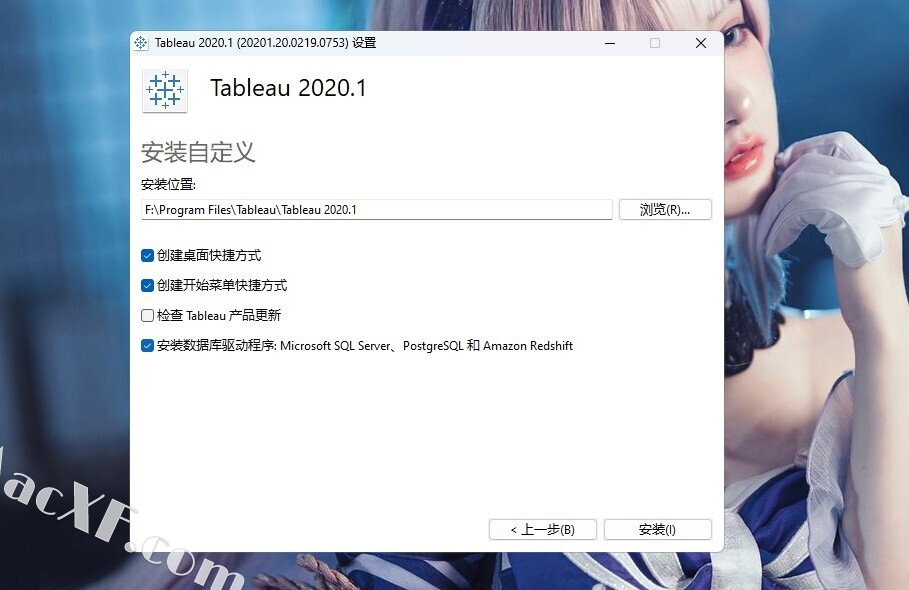Start installation with 安装(I) button
This screenshot has width=909, height=590.
tap(657, 530)
